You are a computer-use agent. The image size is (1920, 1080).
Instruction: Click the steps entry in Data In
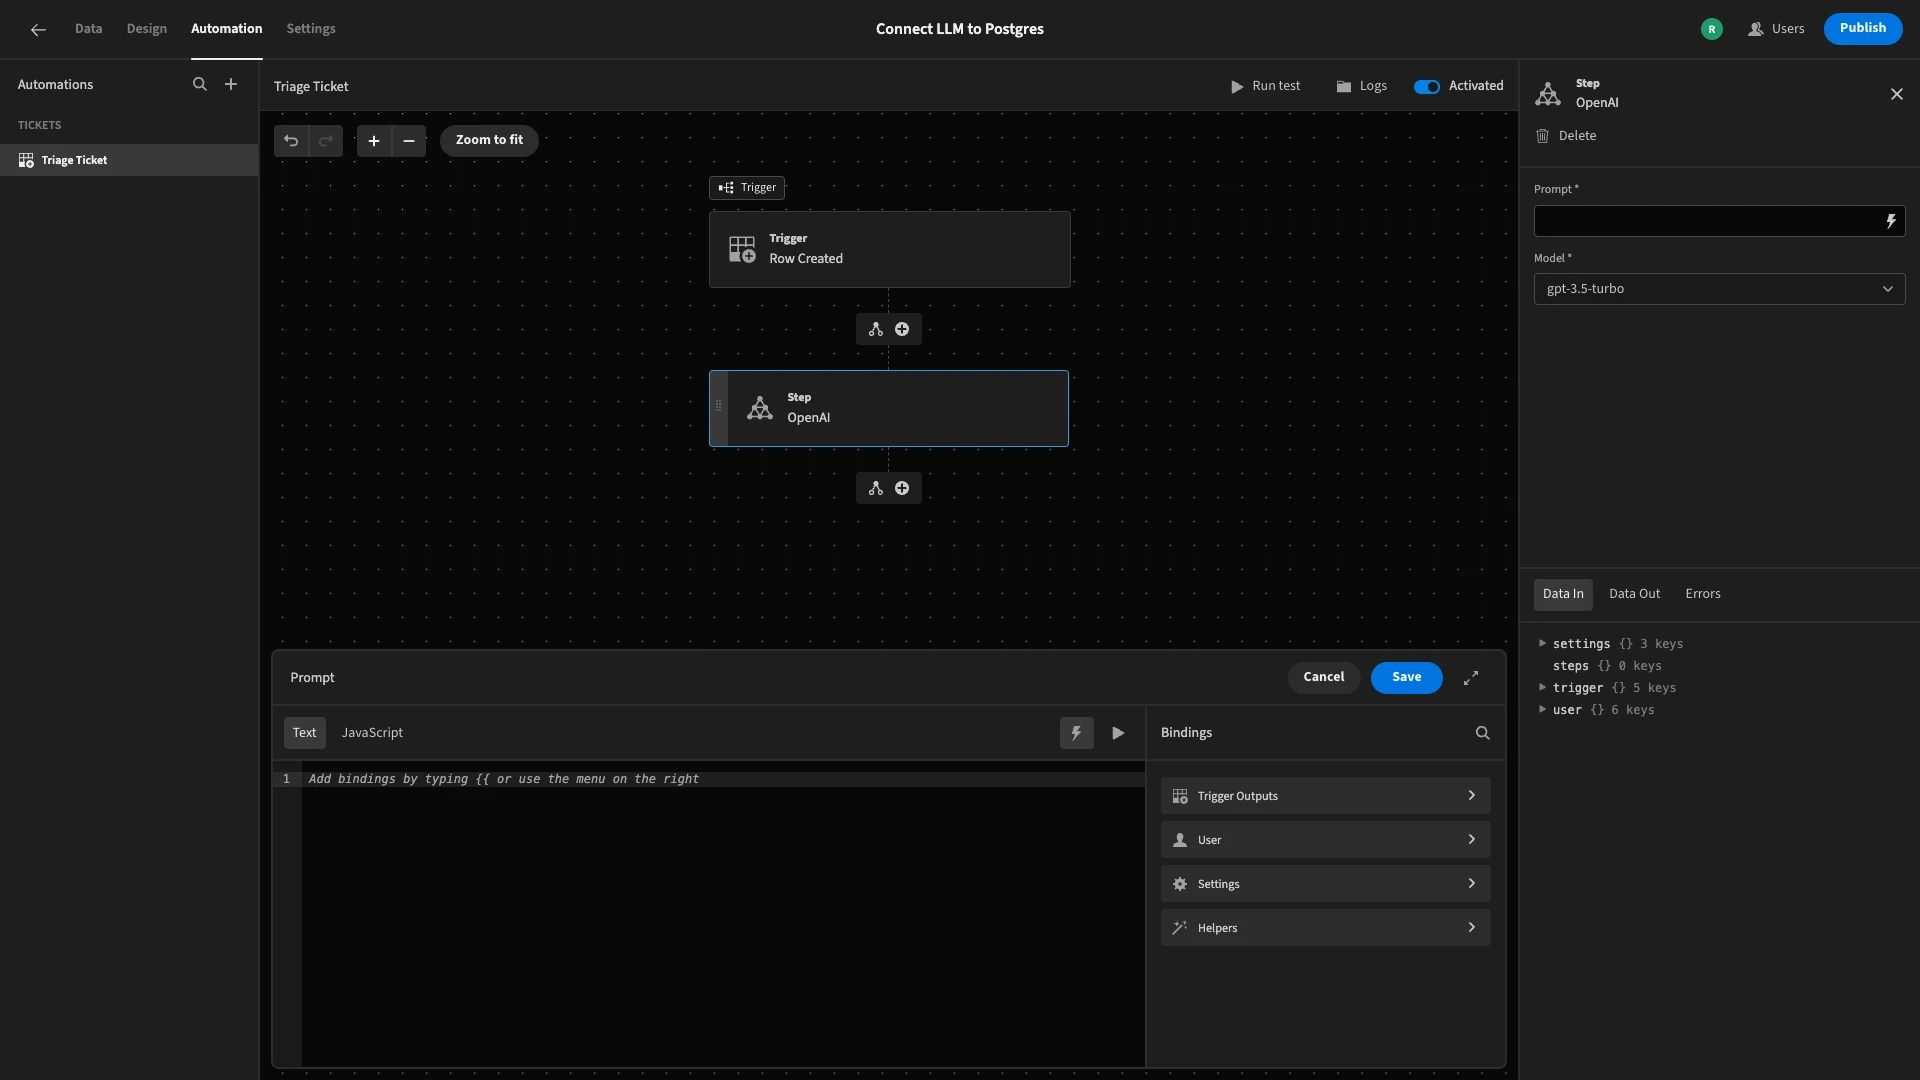1606,666
